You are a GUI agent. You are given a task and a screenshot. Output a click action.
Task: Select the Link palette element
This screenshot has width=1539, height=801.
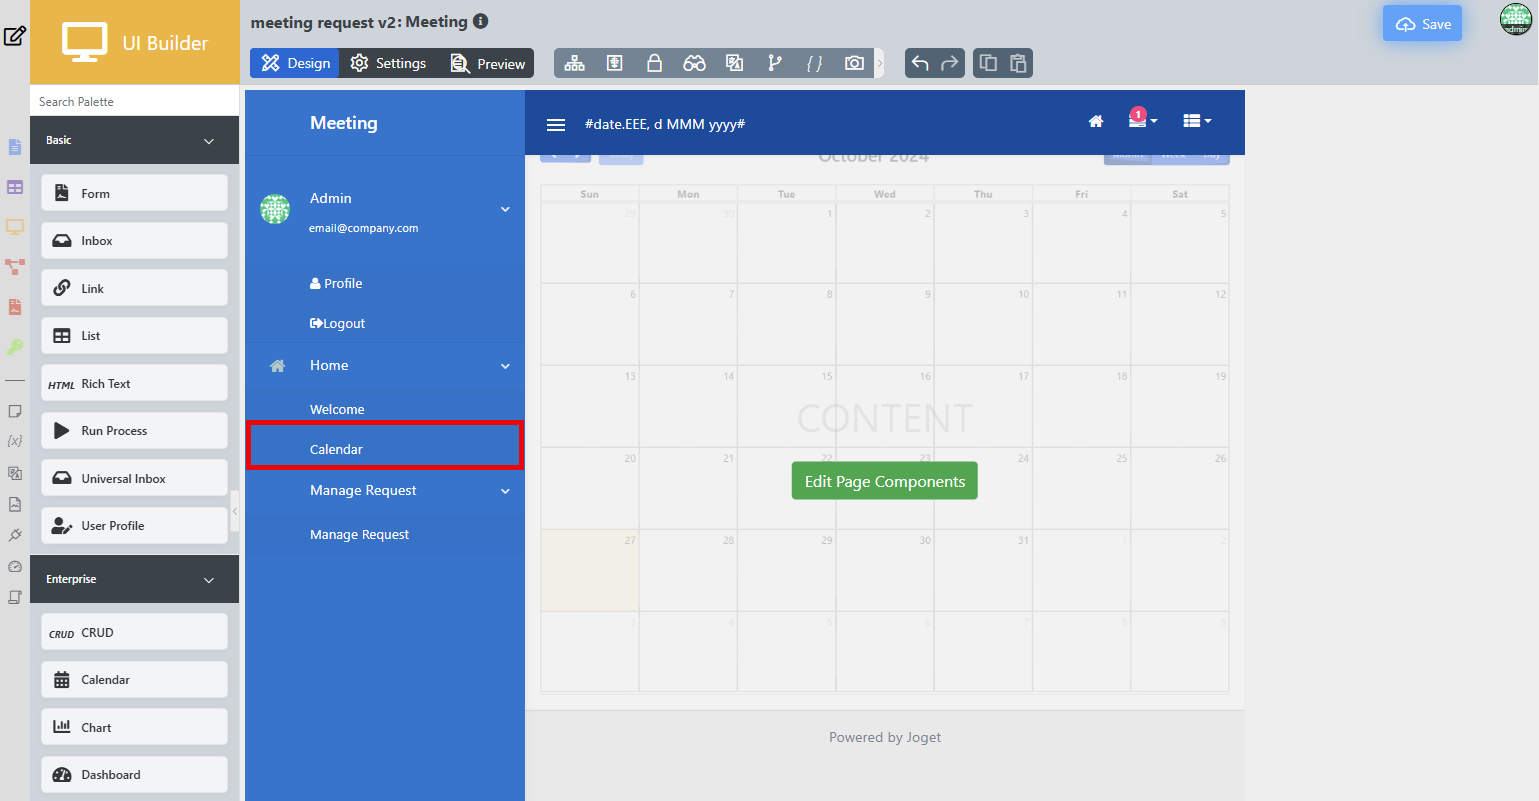pyautogui.click(x=134, y=288)
